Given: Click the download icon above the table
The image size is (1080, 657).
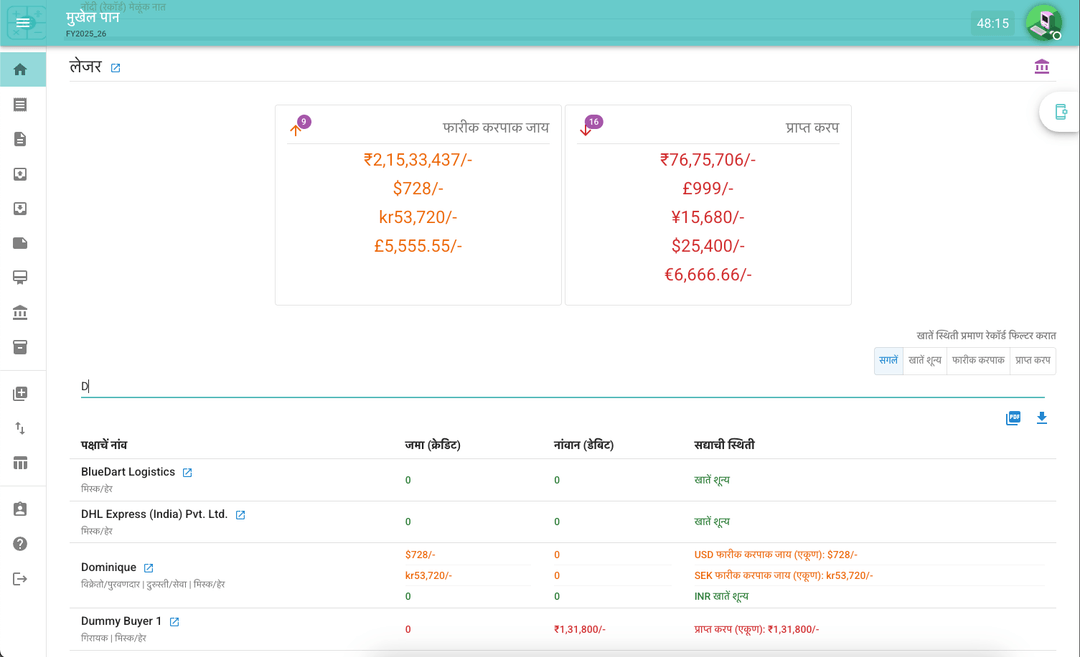Looking at the screenshot, I should (1042, 418).
